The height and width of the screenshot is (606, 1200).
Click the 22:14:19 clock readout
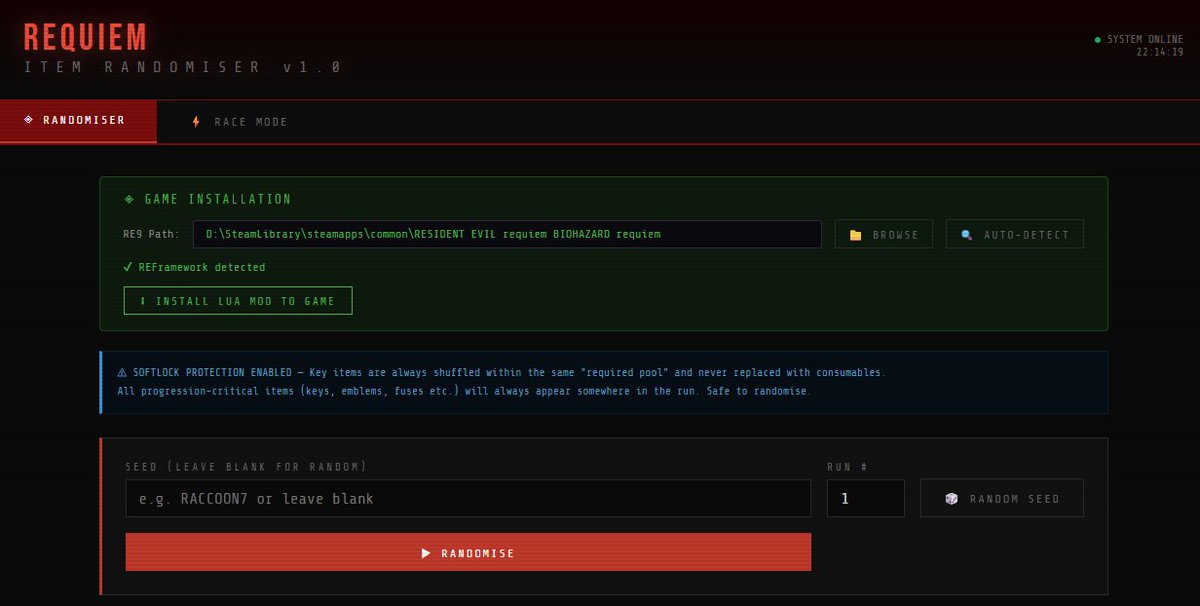click(1160, 52)
